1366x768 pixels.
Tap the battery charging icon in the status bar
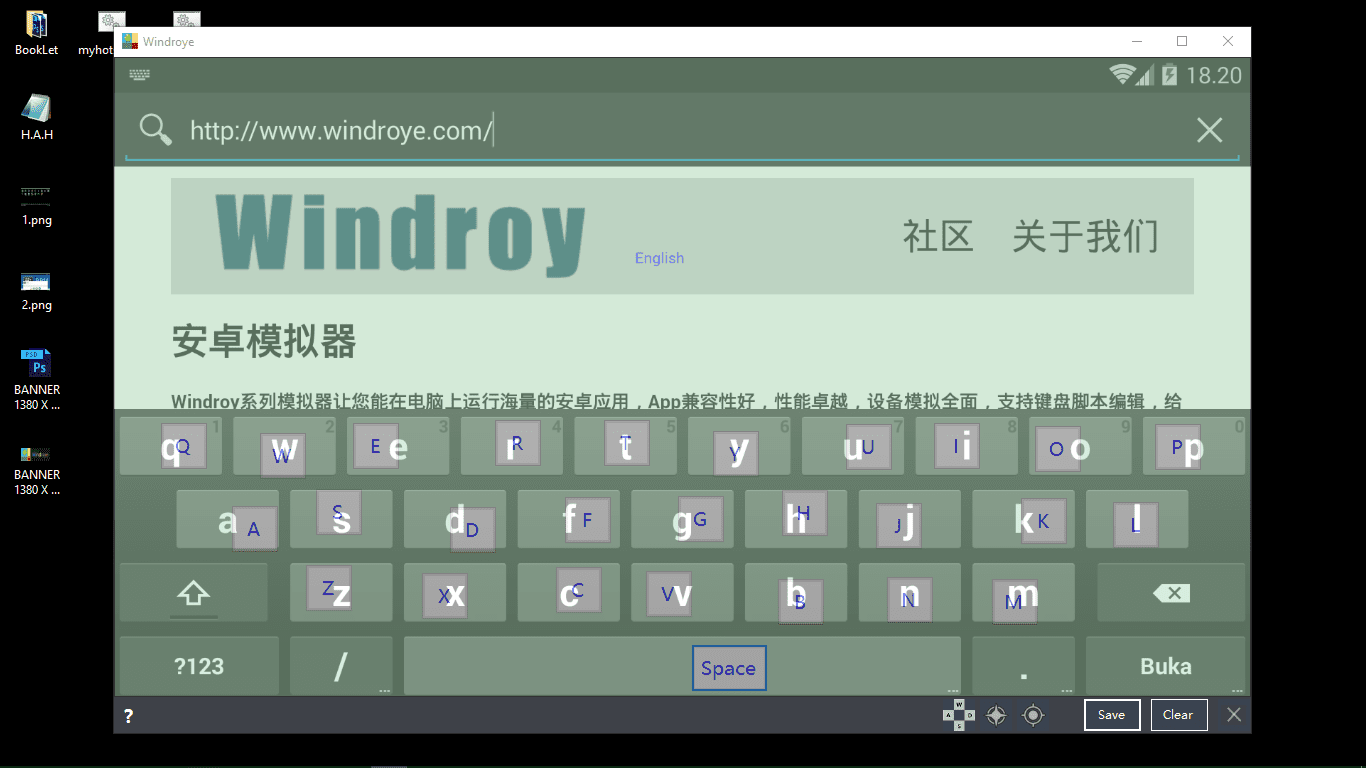point(1169,74)
